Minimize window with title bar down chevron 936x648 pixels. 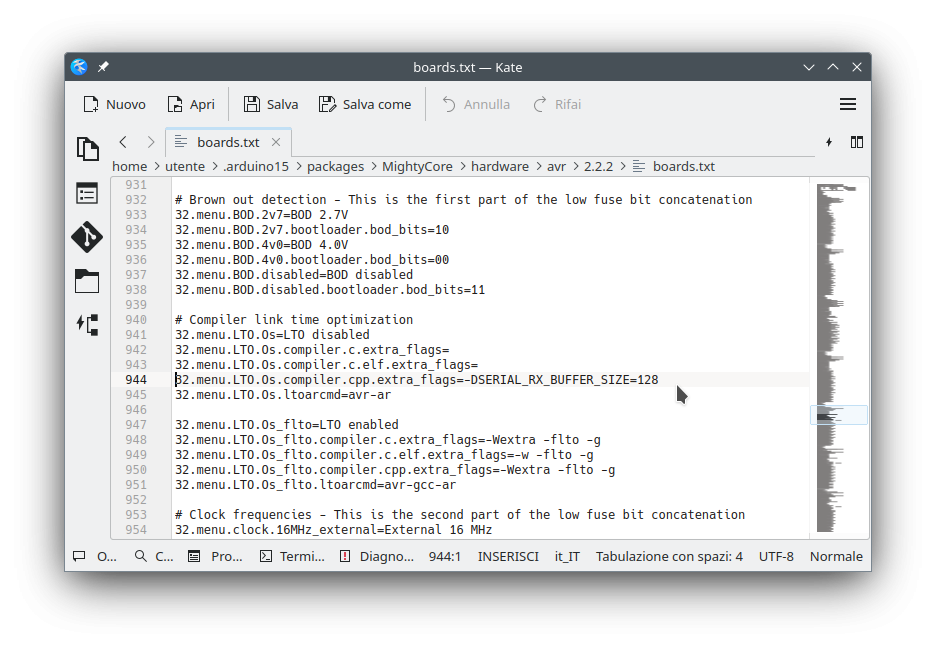pos(809,67)
